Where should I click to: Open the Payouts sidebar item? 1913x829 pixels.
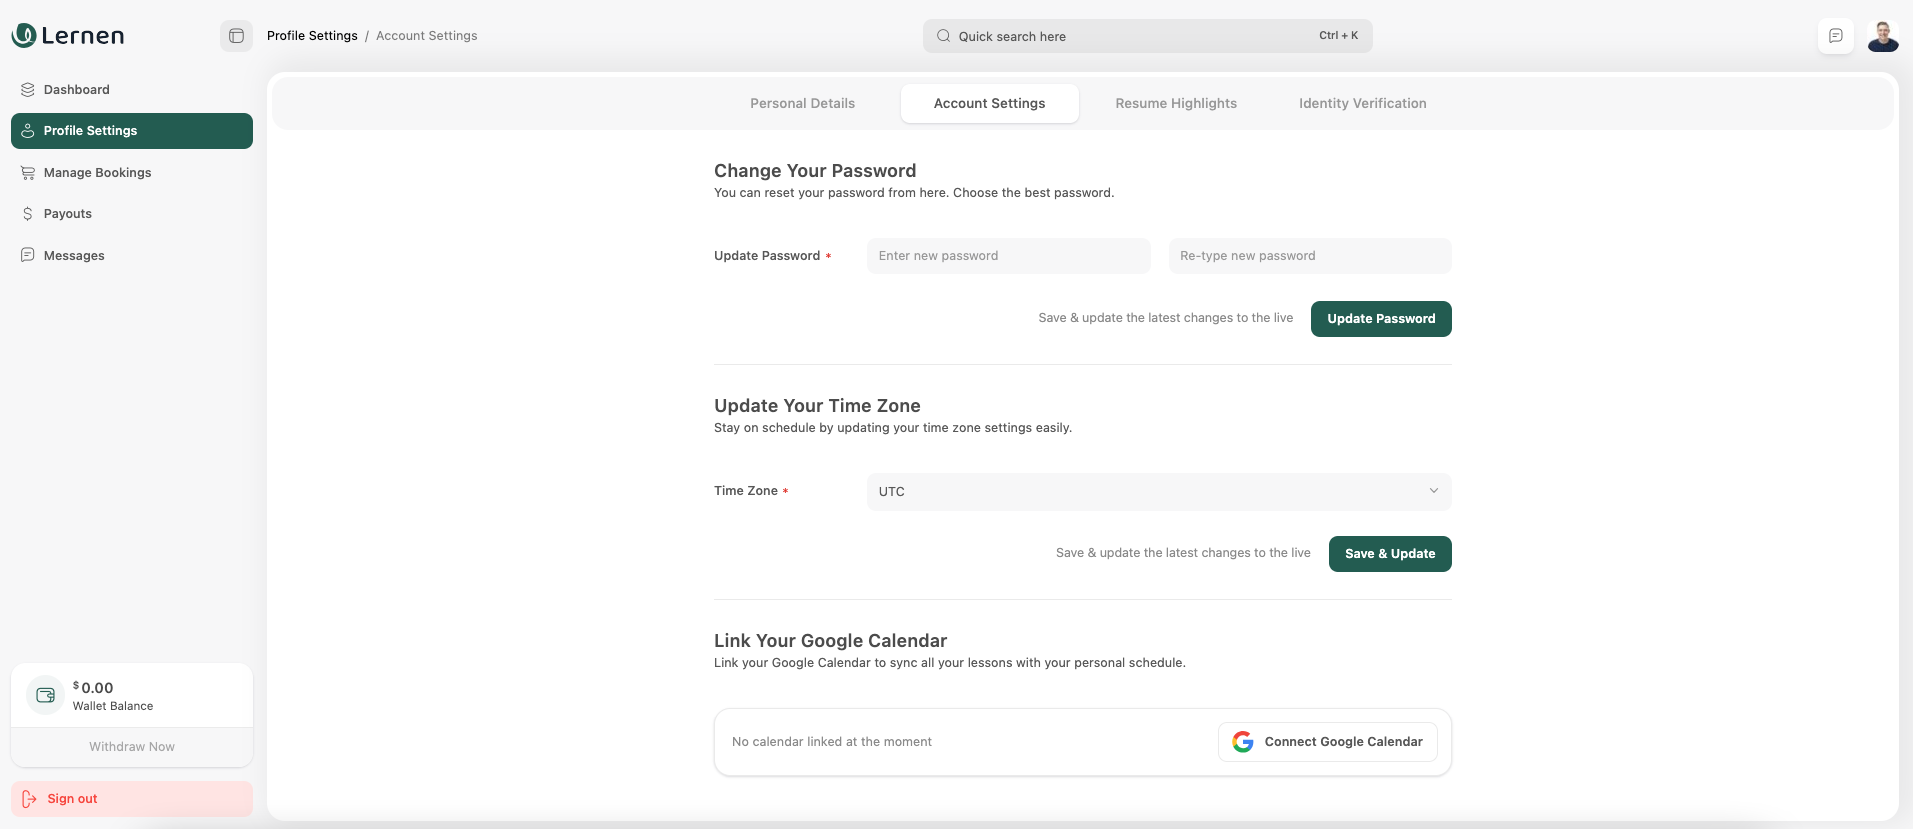67,214
